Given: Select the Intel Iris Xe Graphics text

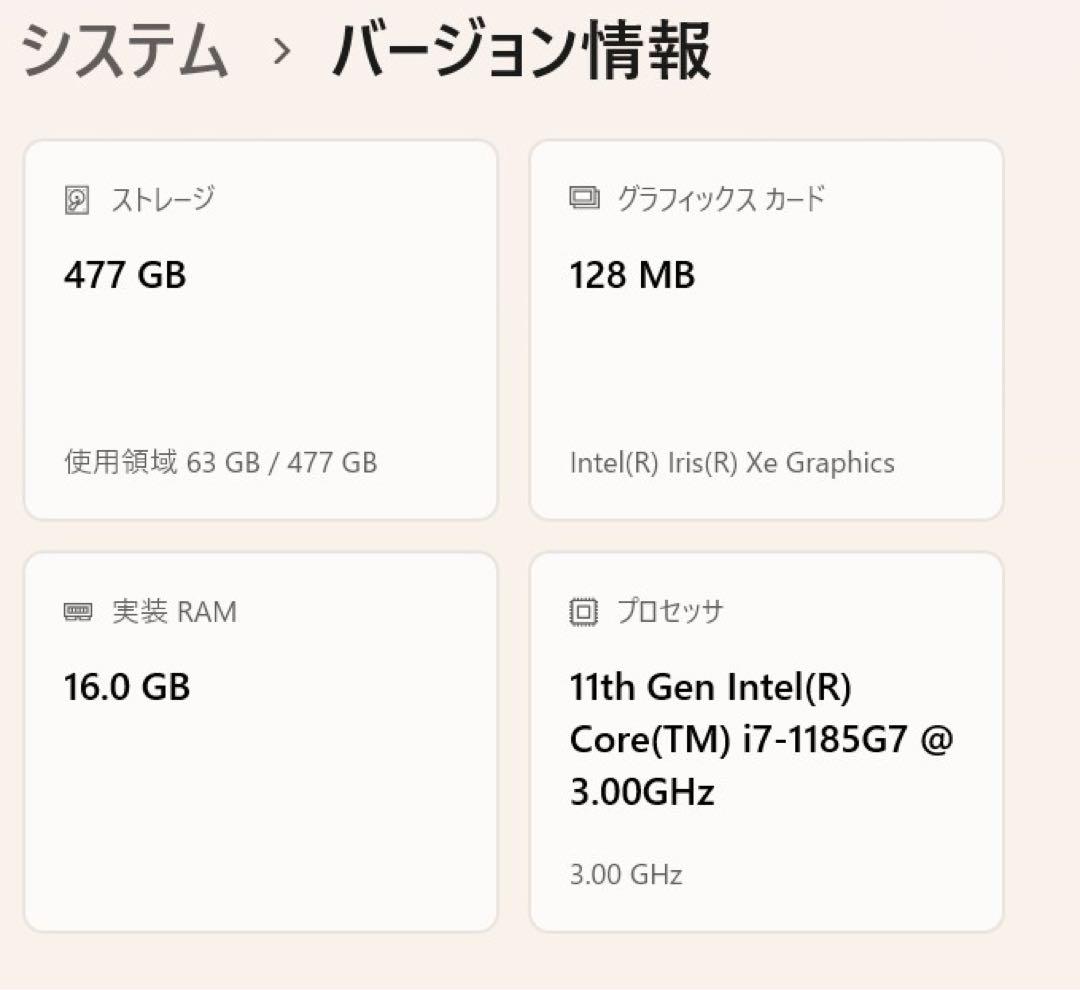Looking at the screenshot, I should (731, 463).
